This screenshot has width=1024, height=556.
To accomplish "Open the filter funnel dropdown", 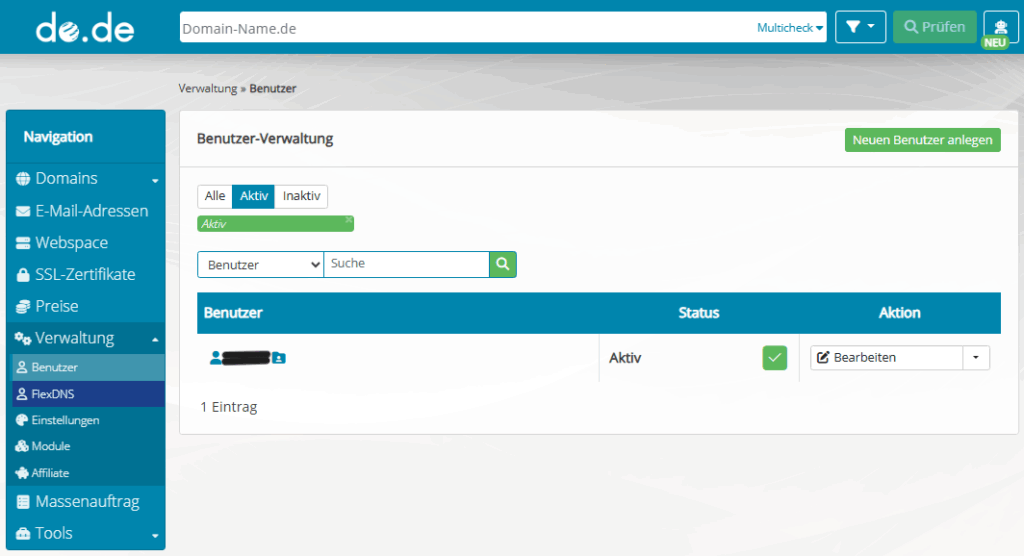I will [860, 27].
